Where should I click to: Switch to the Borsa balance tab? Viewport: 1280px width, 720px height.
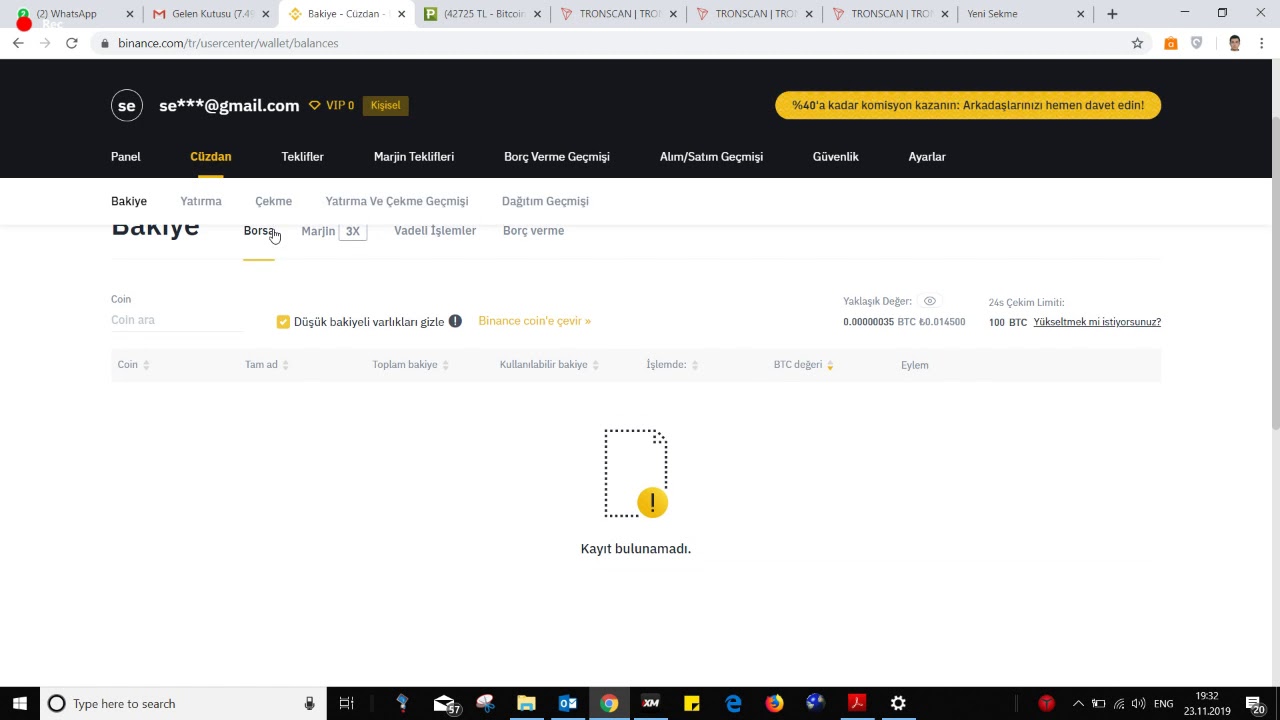click(x=259, y=231)
